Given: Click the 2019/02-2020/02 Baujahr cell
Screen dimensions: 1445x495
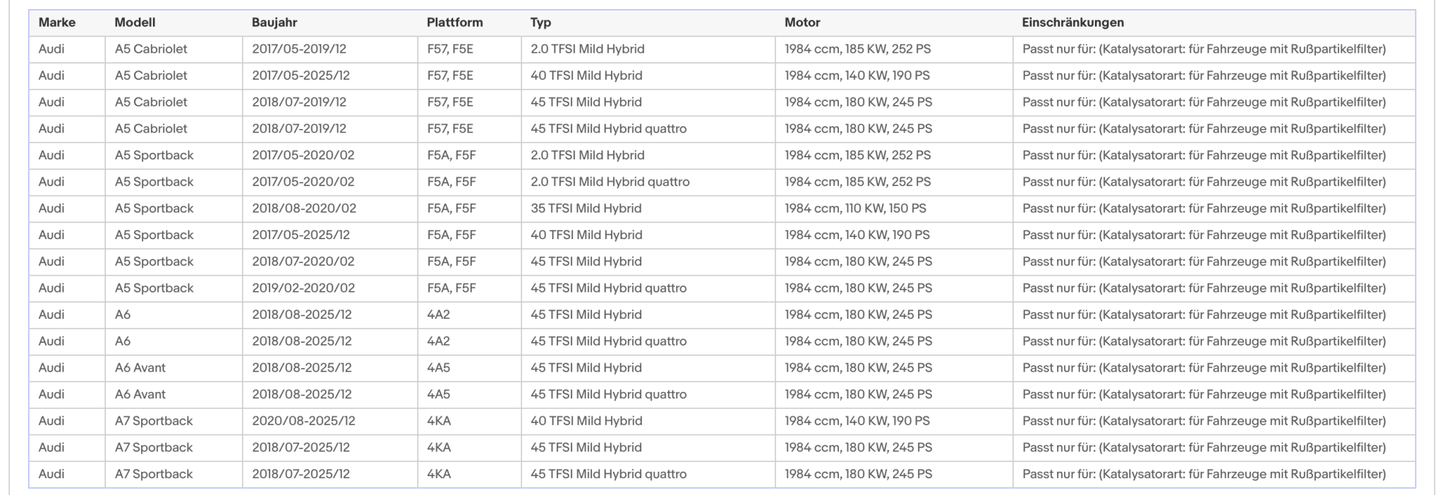Looking at the screenshot, I should pos(303,288).
